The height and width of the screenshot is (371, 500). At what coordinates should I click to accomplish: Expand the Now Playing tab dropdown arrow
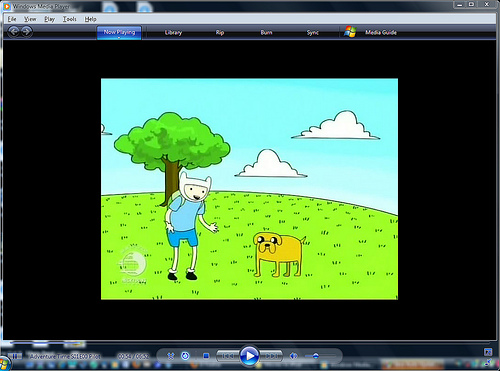click(x=119, y=37)
